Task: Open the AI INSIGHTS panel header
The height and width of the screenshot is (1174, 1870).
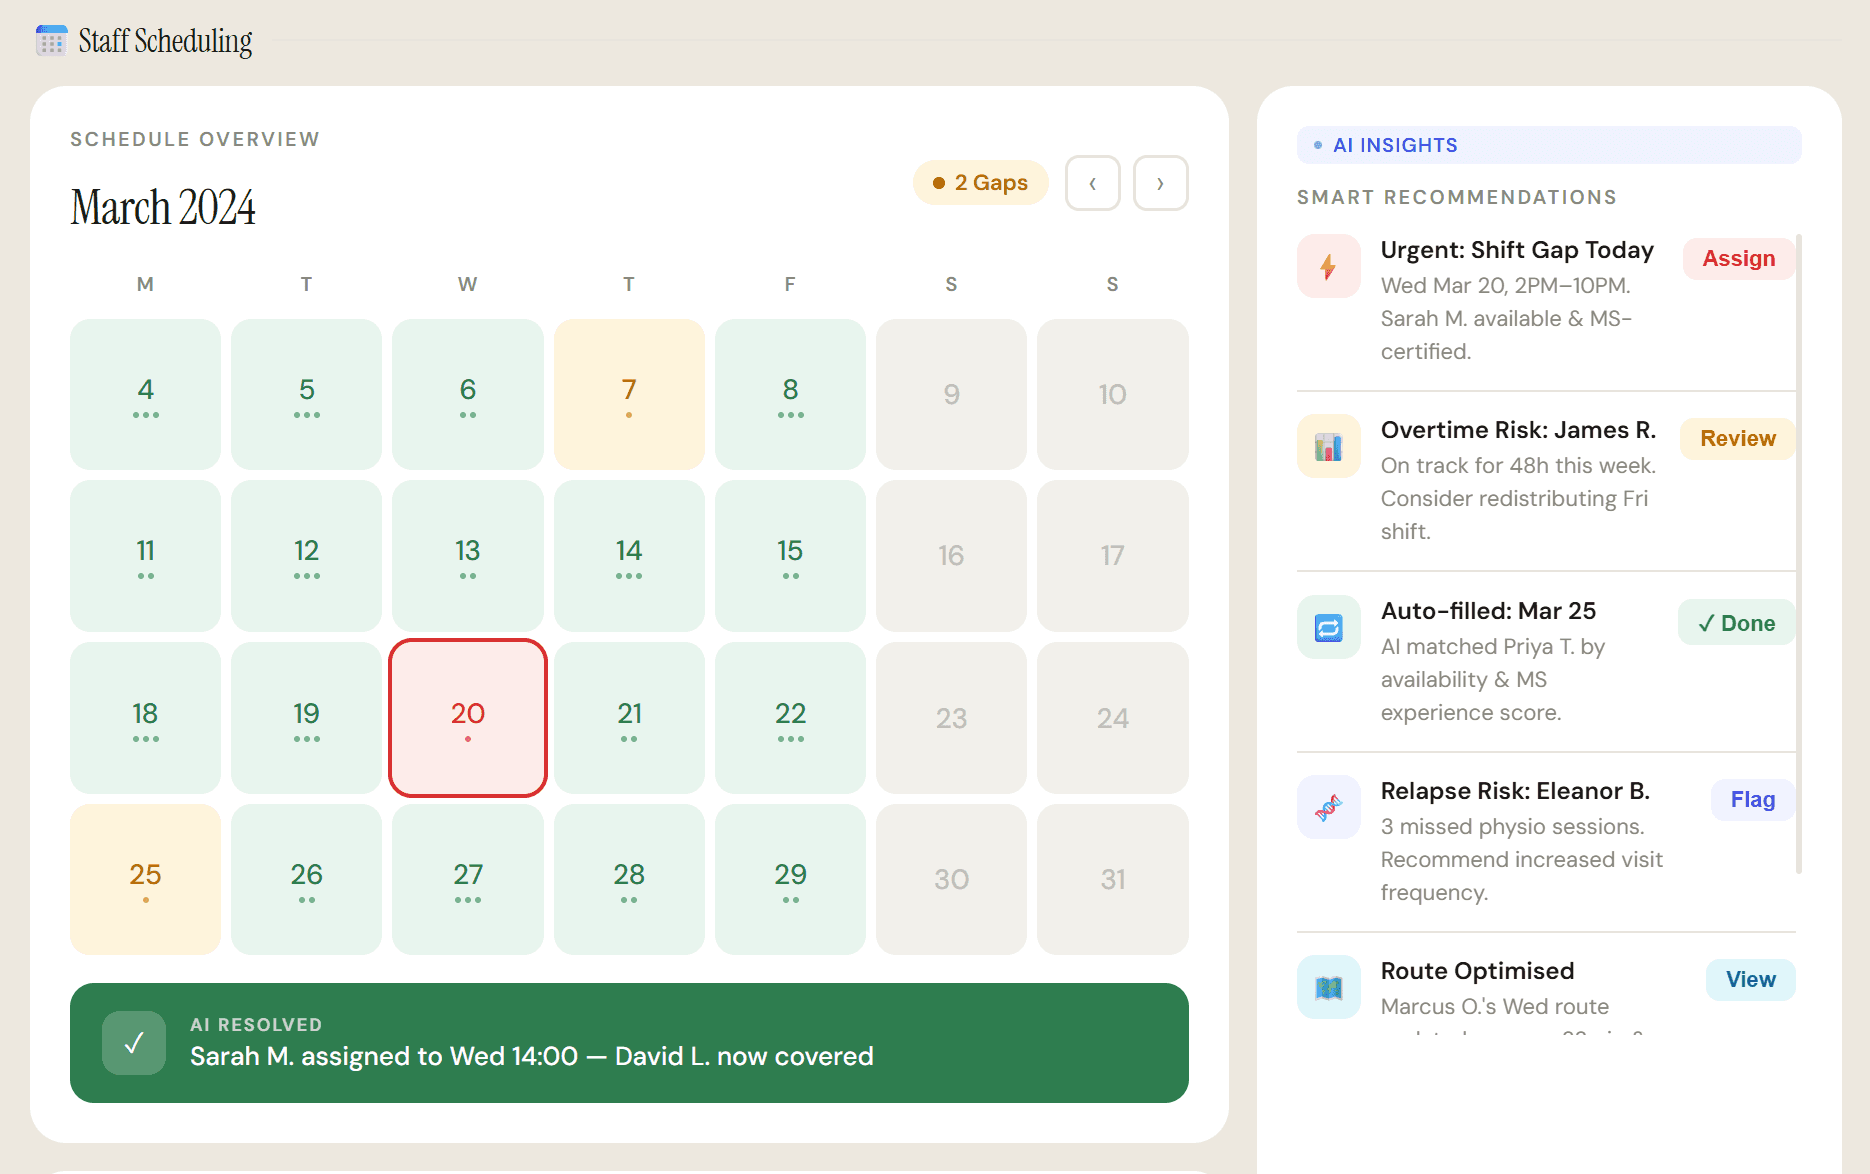Action: click(1395, 145)
